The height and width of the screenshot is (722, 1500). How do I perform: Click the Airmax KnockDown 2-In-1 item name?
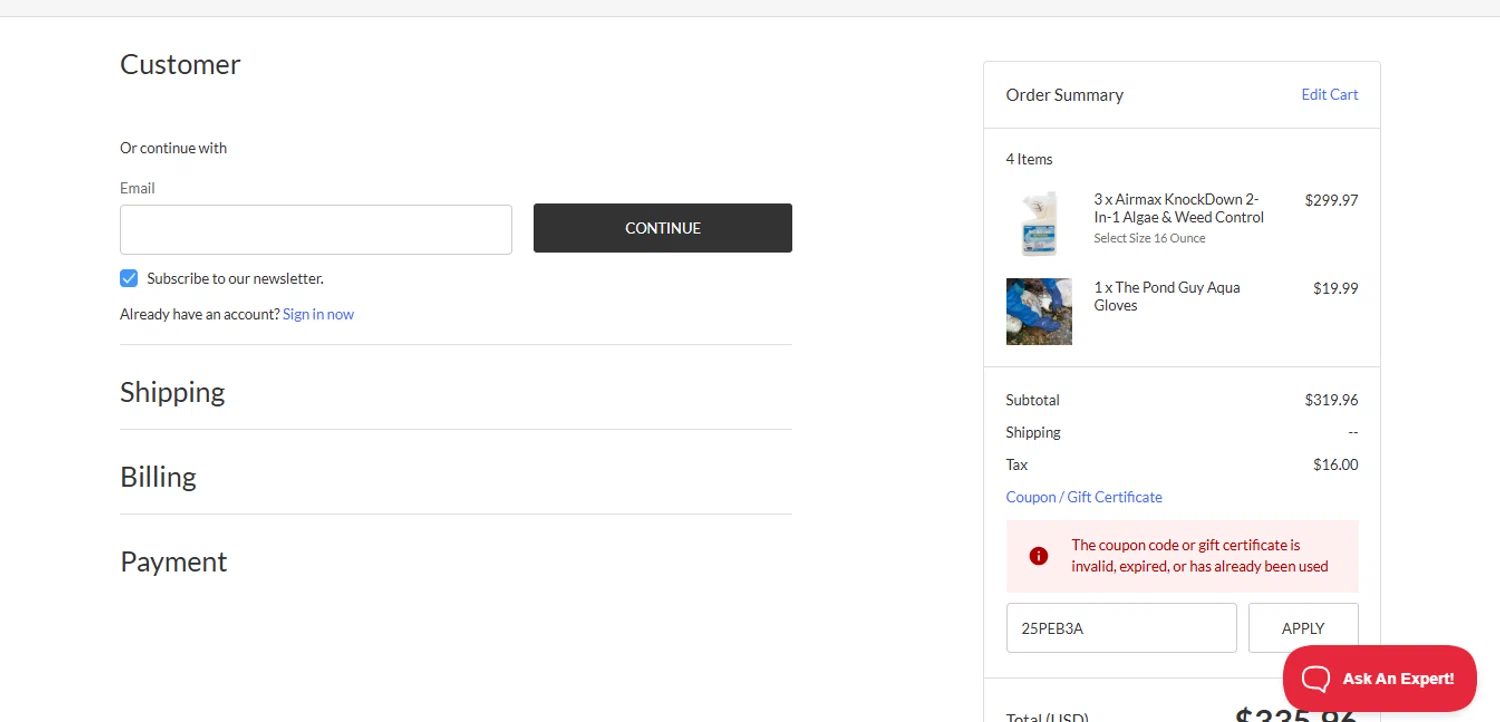1179,208
